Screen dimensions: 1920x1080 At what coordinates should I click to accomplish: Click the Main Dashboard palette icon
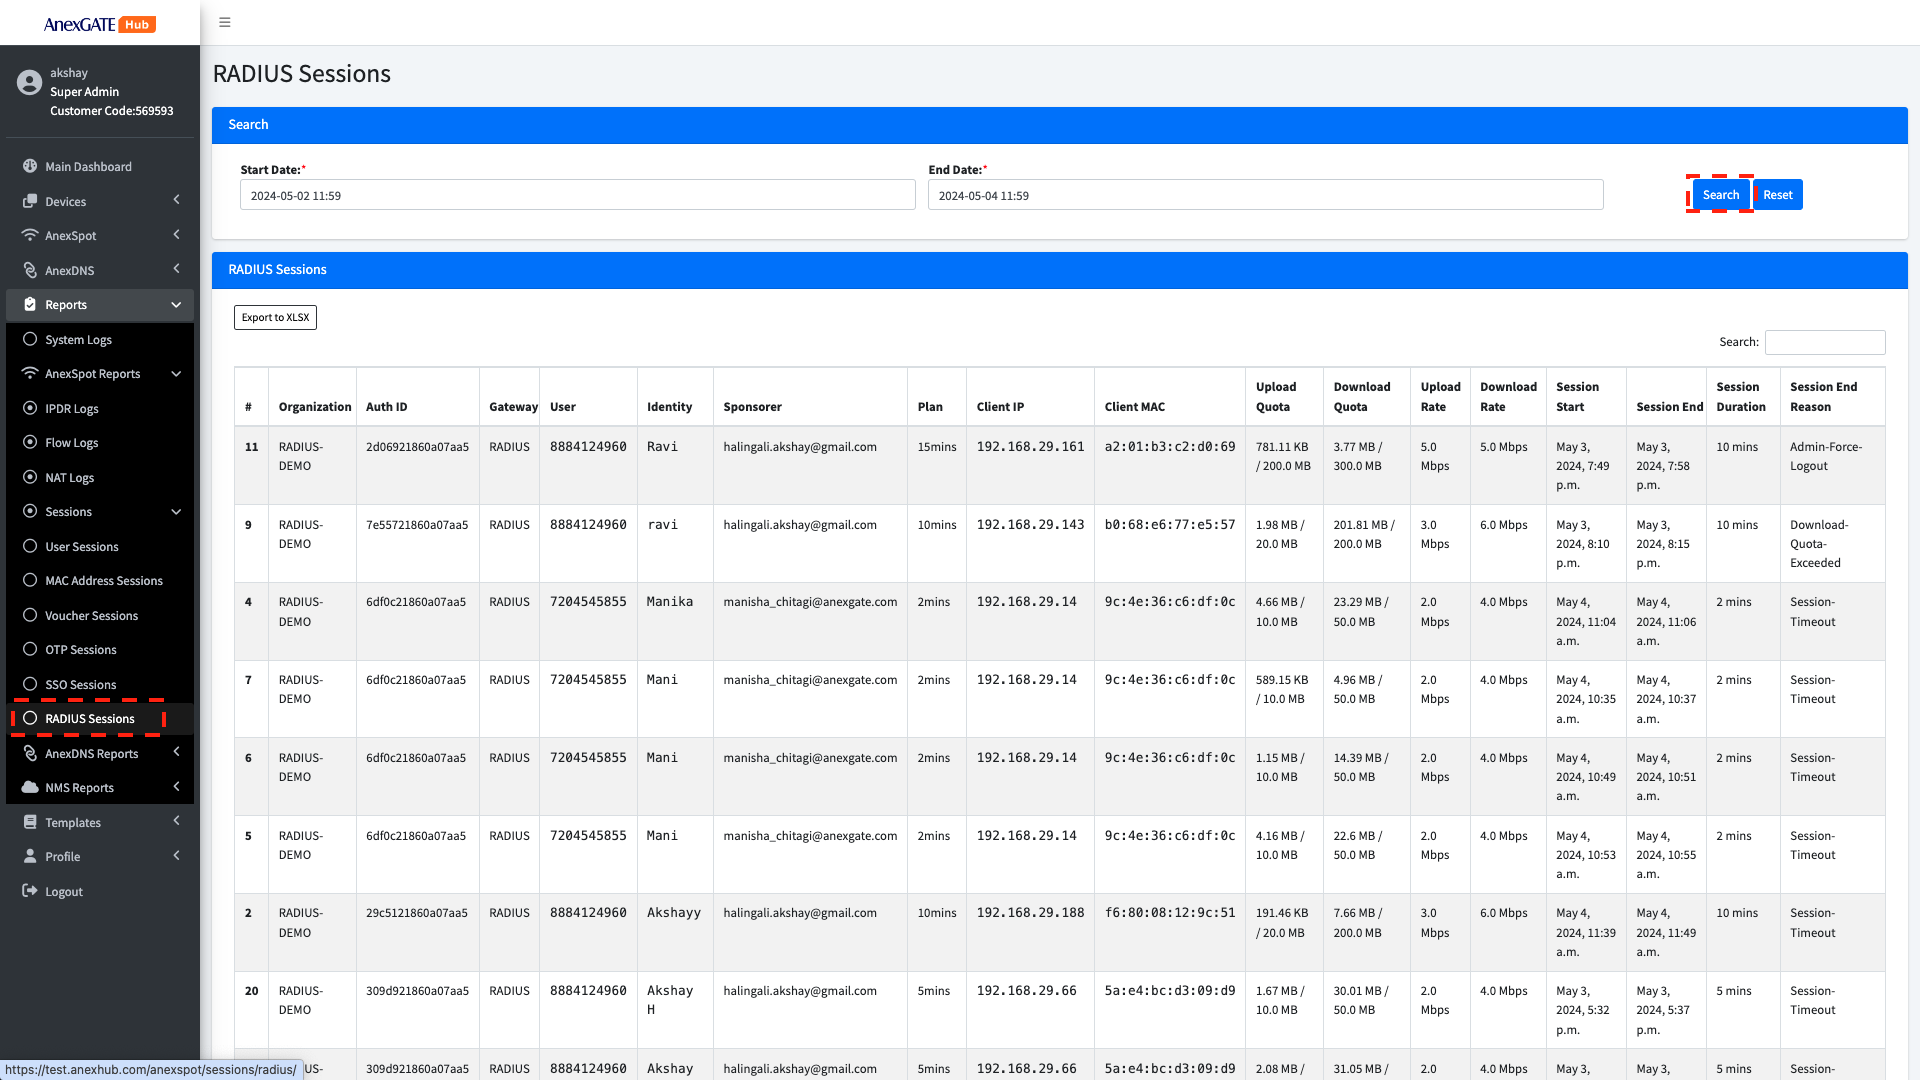click(30, 167)
